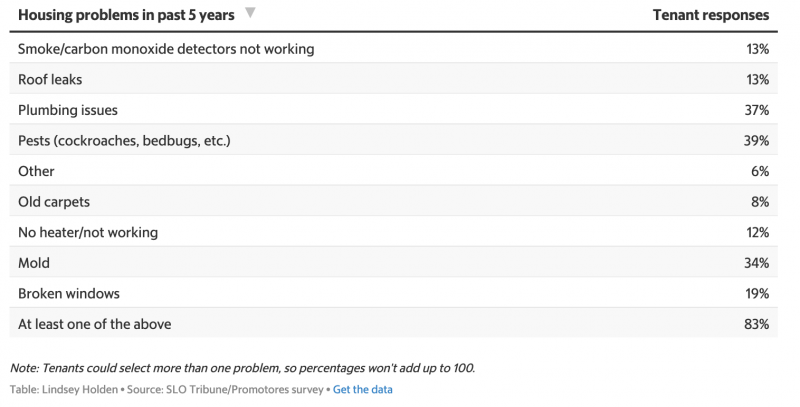Open the Get the data link
The width and height of the screenshot is (800, 407).
[363, 390]
